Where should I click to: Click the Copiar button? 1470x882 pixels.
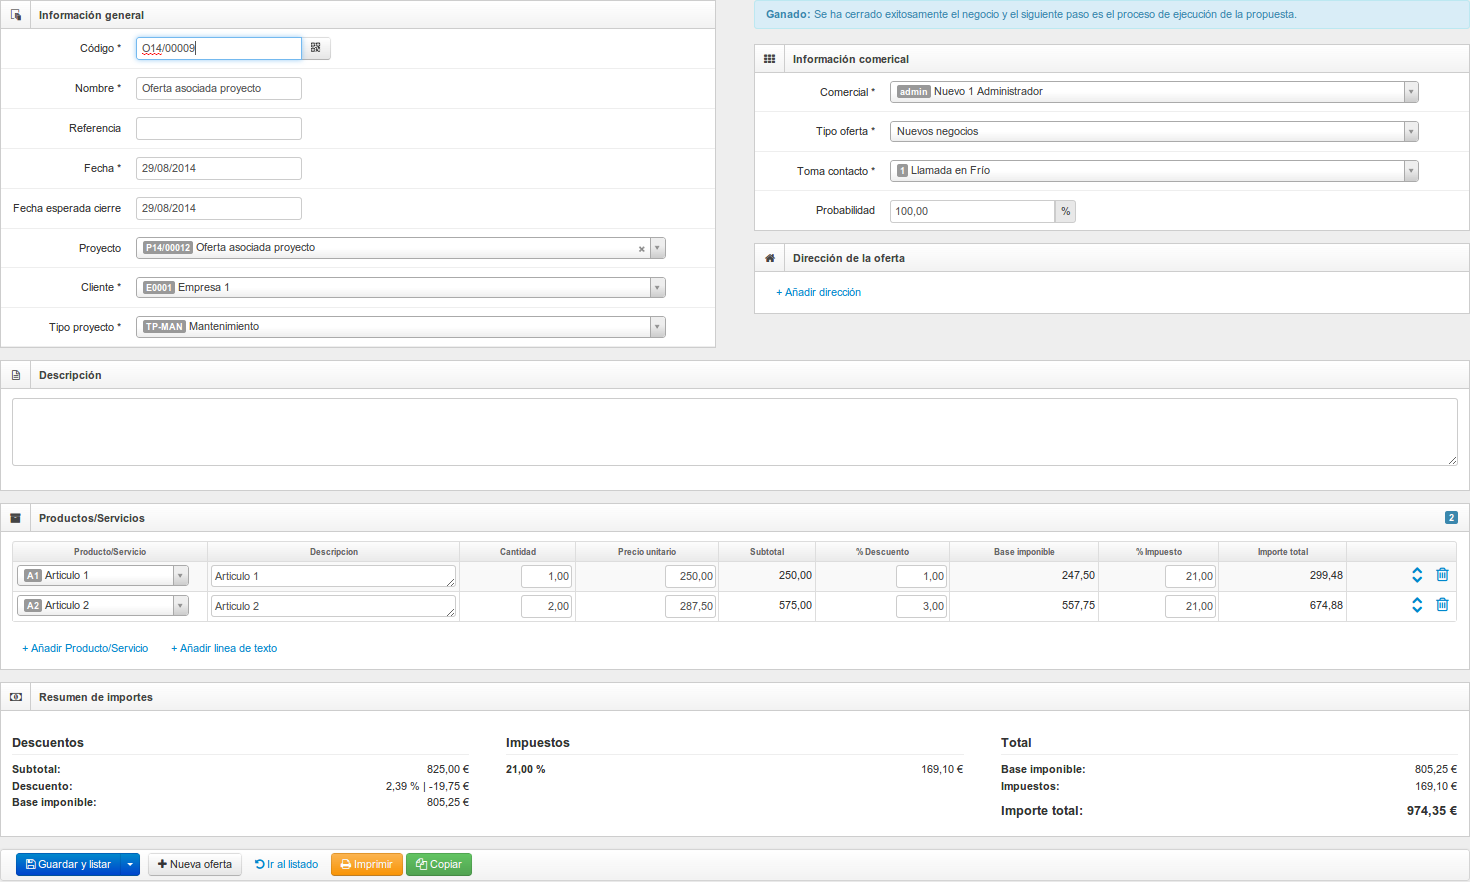(439, 864)
